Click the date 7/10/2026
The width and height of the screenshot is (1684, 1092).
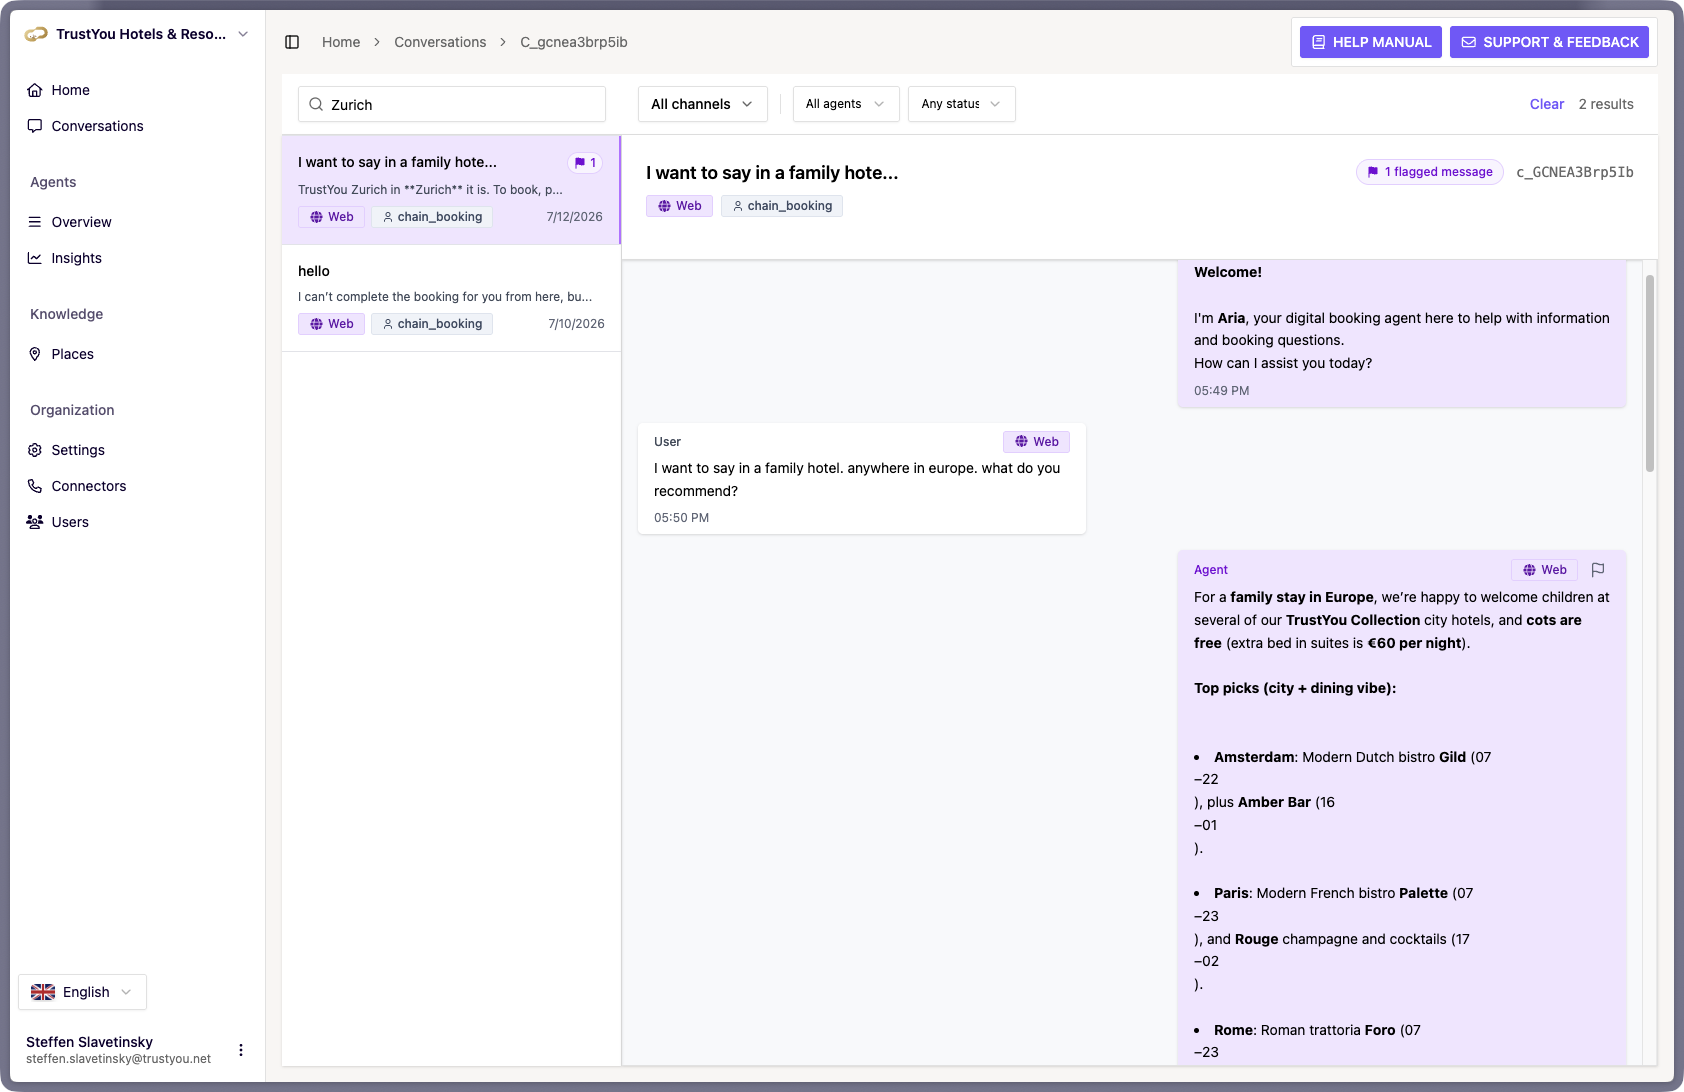[x=576, y=324]
